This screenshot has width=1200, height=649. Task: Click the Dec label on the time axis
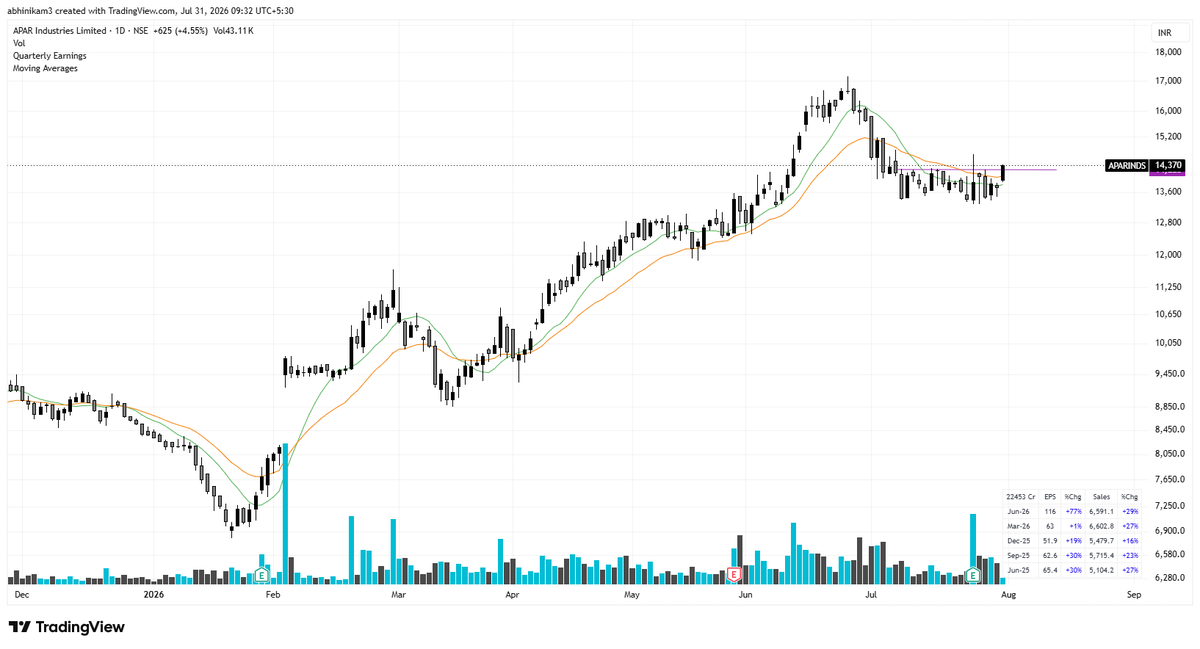point(21,595)
